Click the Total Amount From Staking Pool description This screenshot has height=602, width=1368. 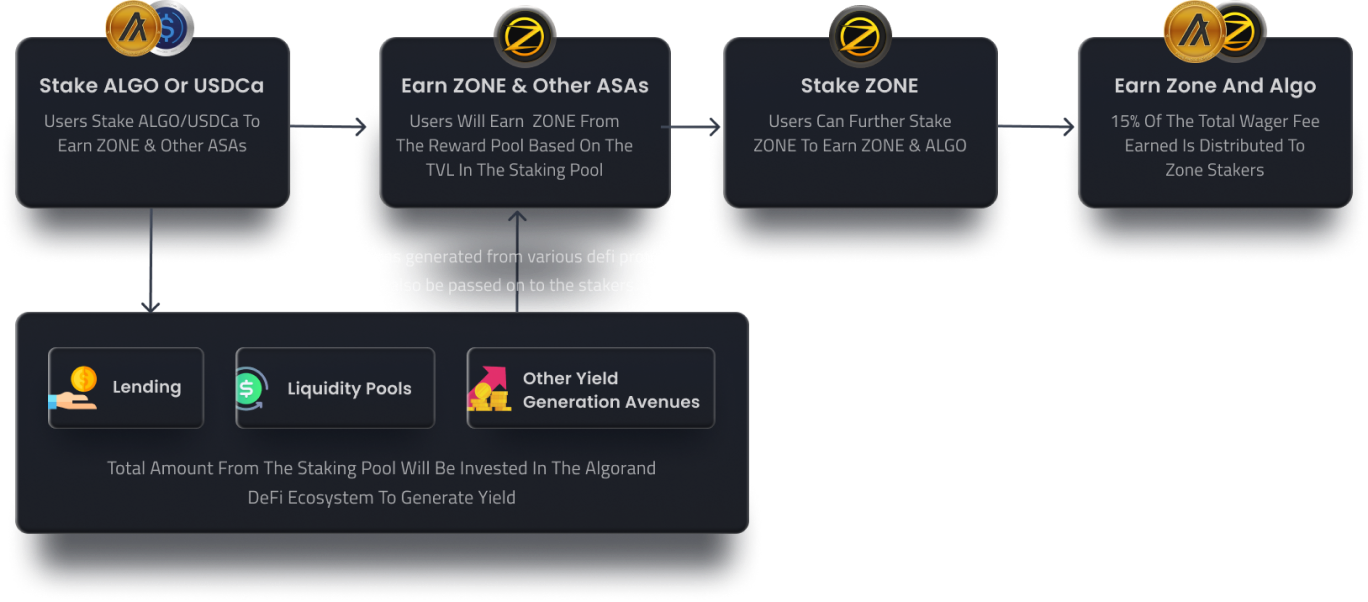(x=381, y=482)
